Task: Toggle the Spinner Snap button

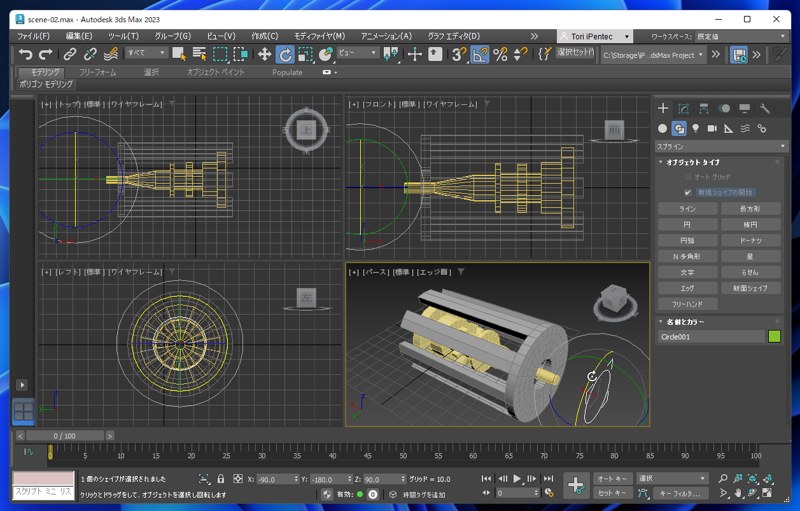Action: pyautogui.click(x=520, y=54)
